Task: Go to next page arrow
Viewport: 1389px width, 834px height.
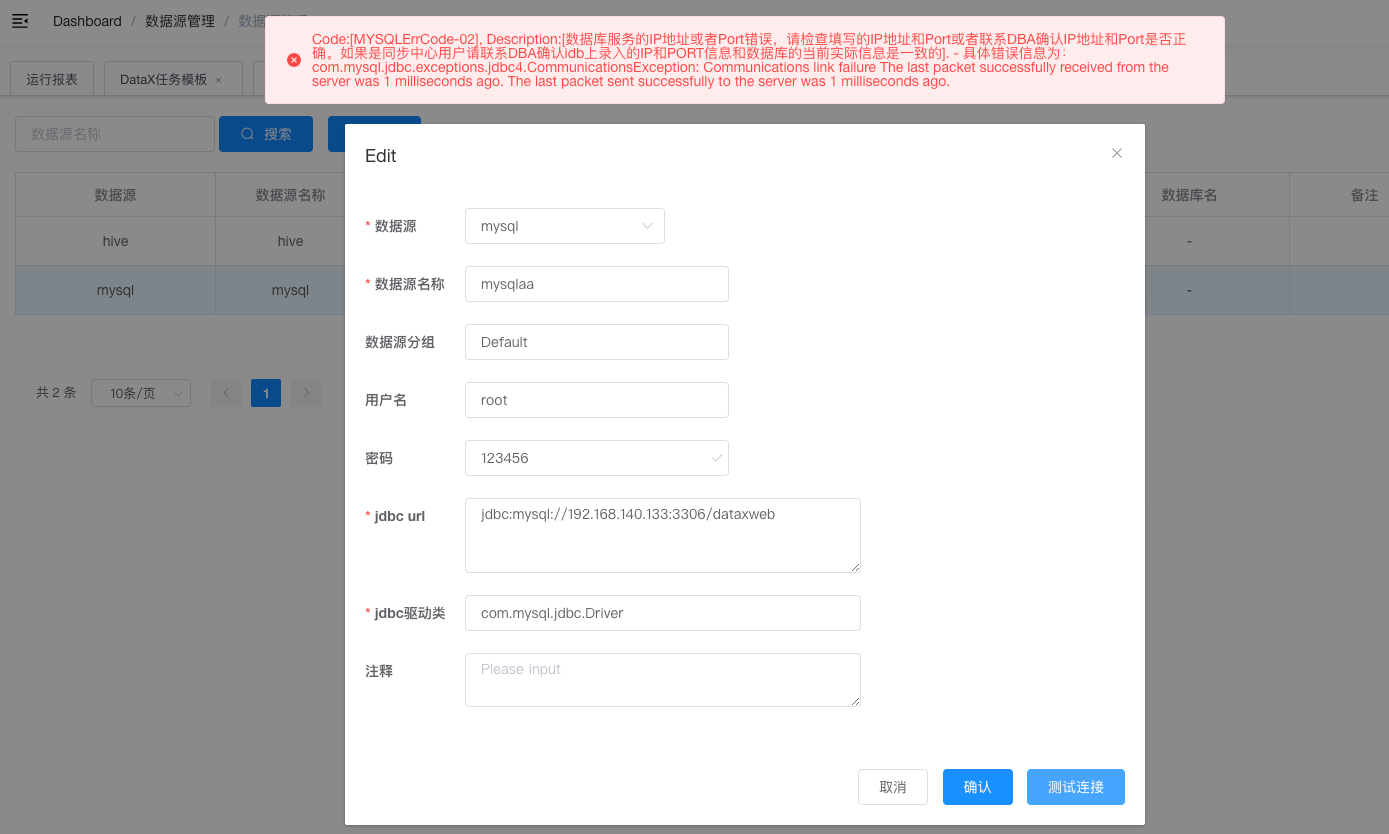Action: coord(306,393)
